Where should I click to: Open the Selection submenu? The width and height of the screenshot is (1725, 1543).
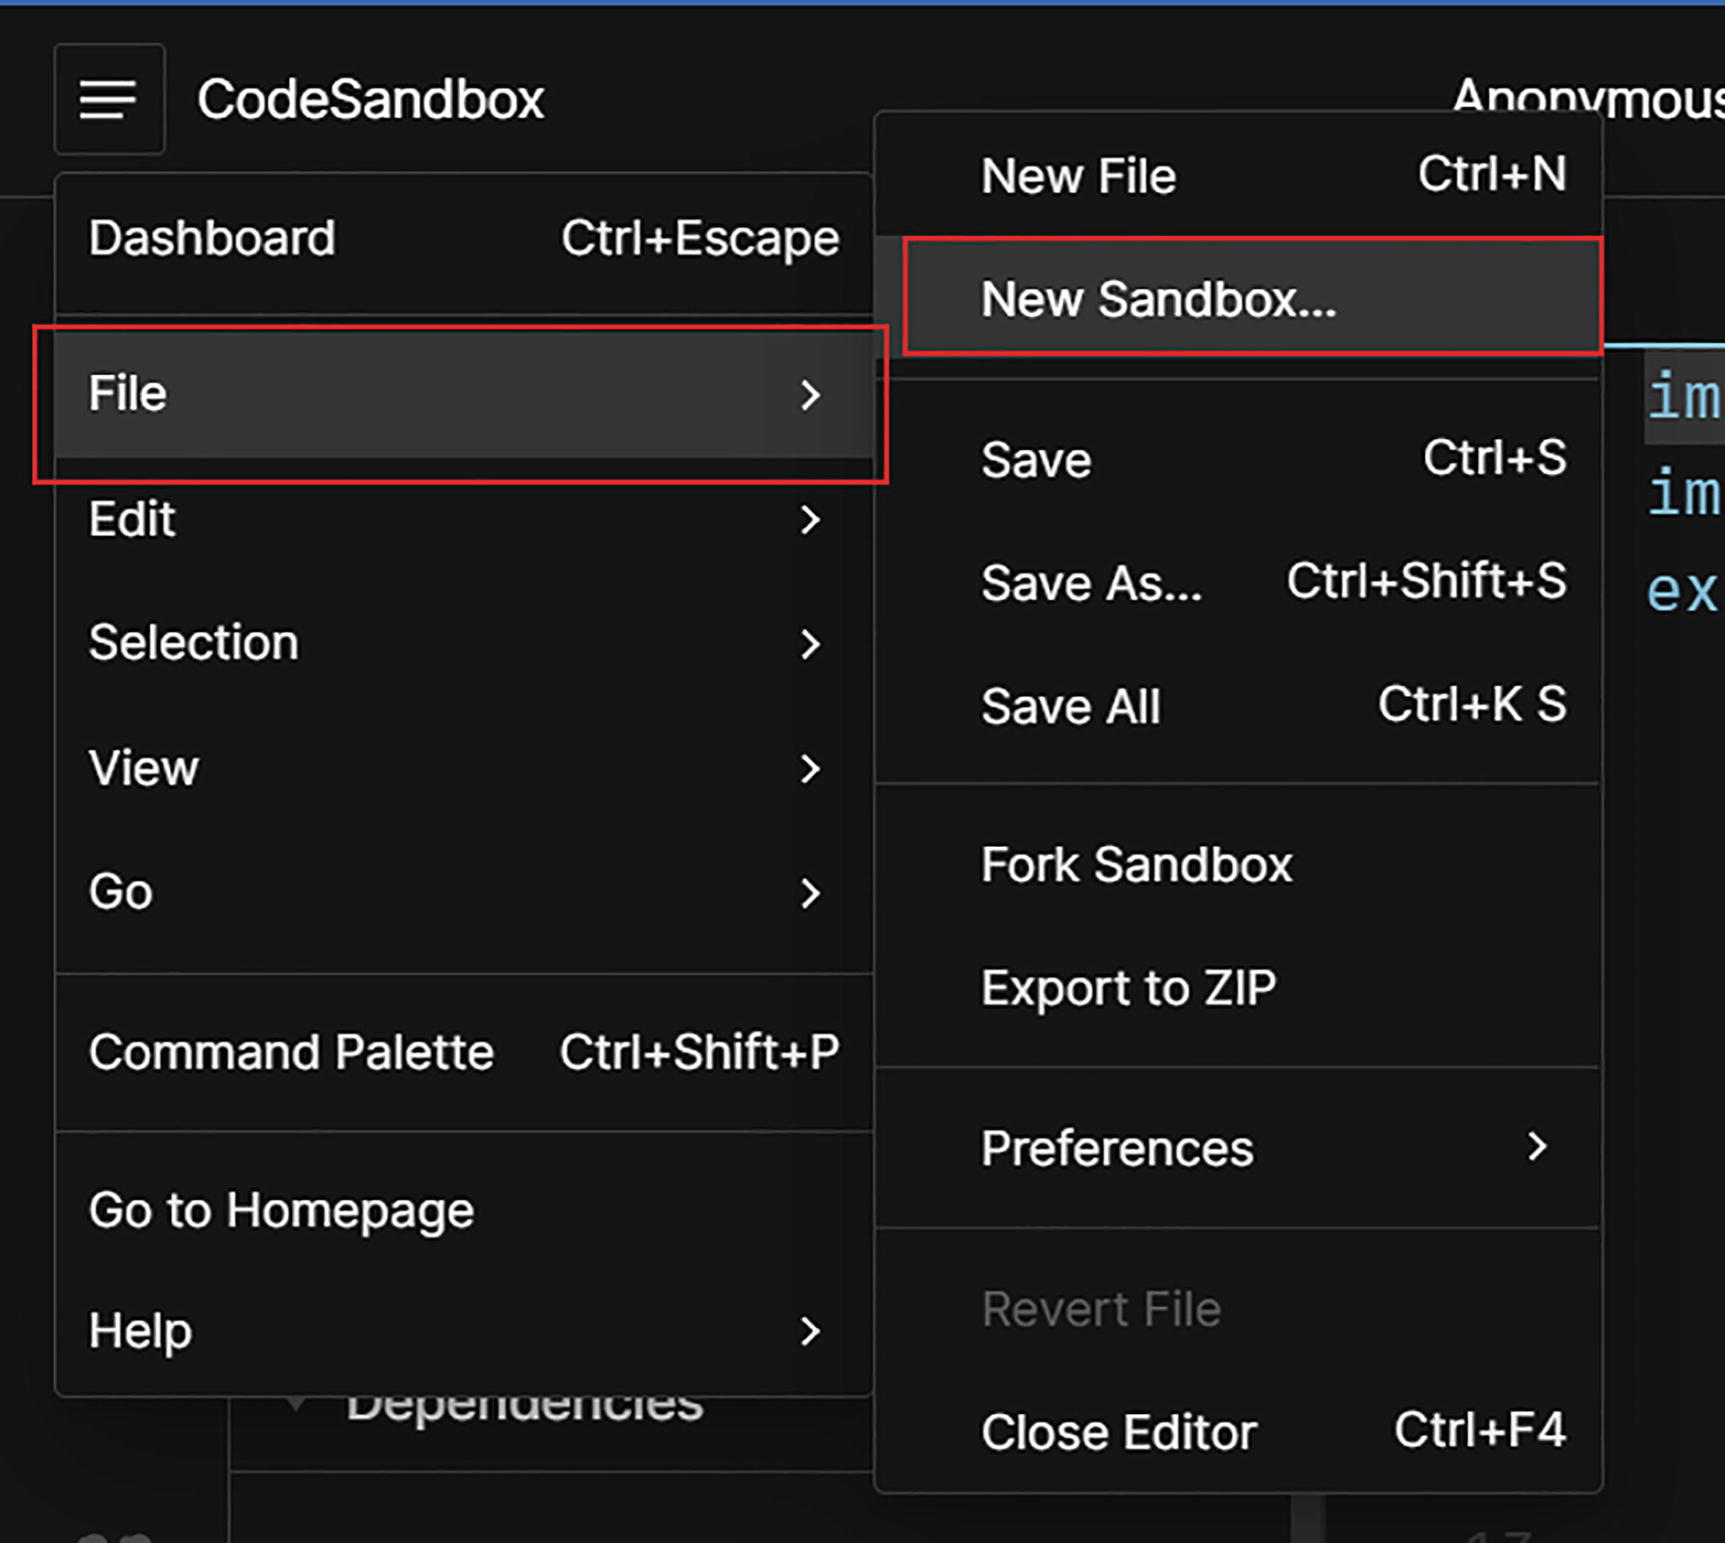193,642
